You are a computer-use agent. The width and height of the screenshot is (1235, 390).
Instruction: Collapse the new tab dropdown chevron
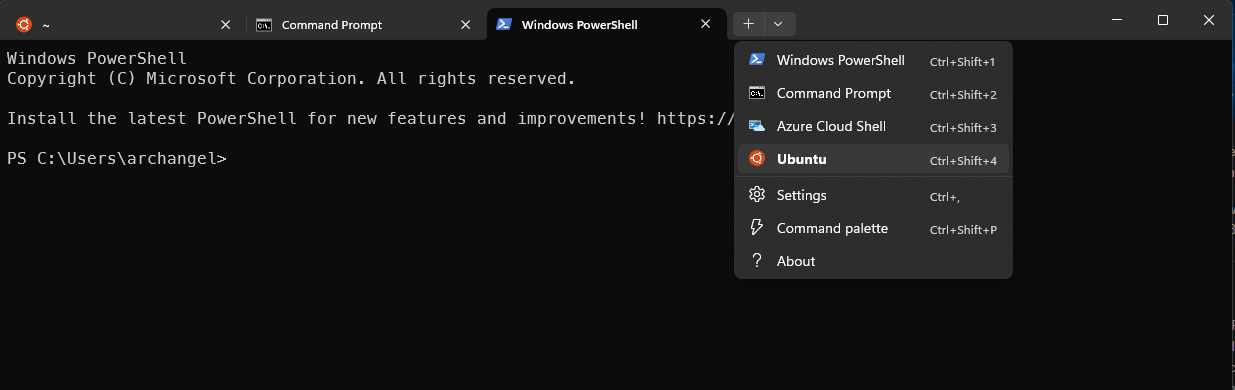778,24
